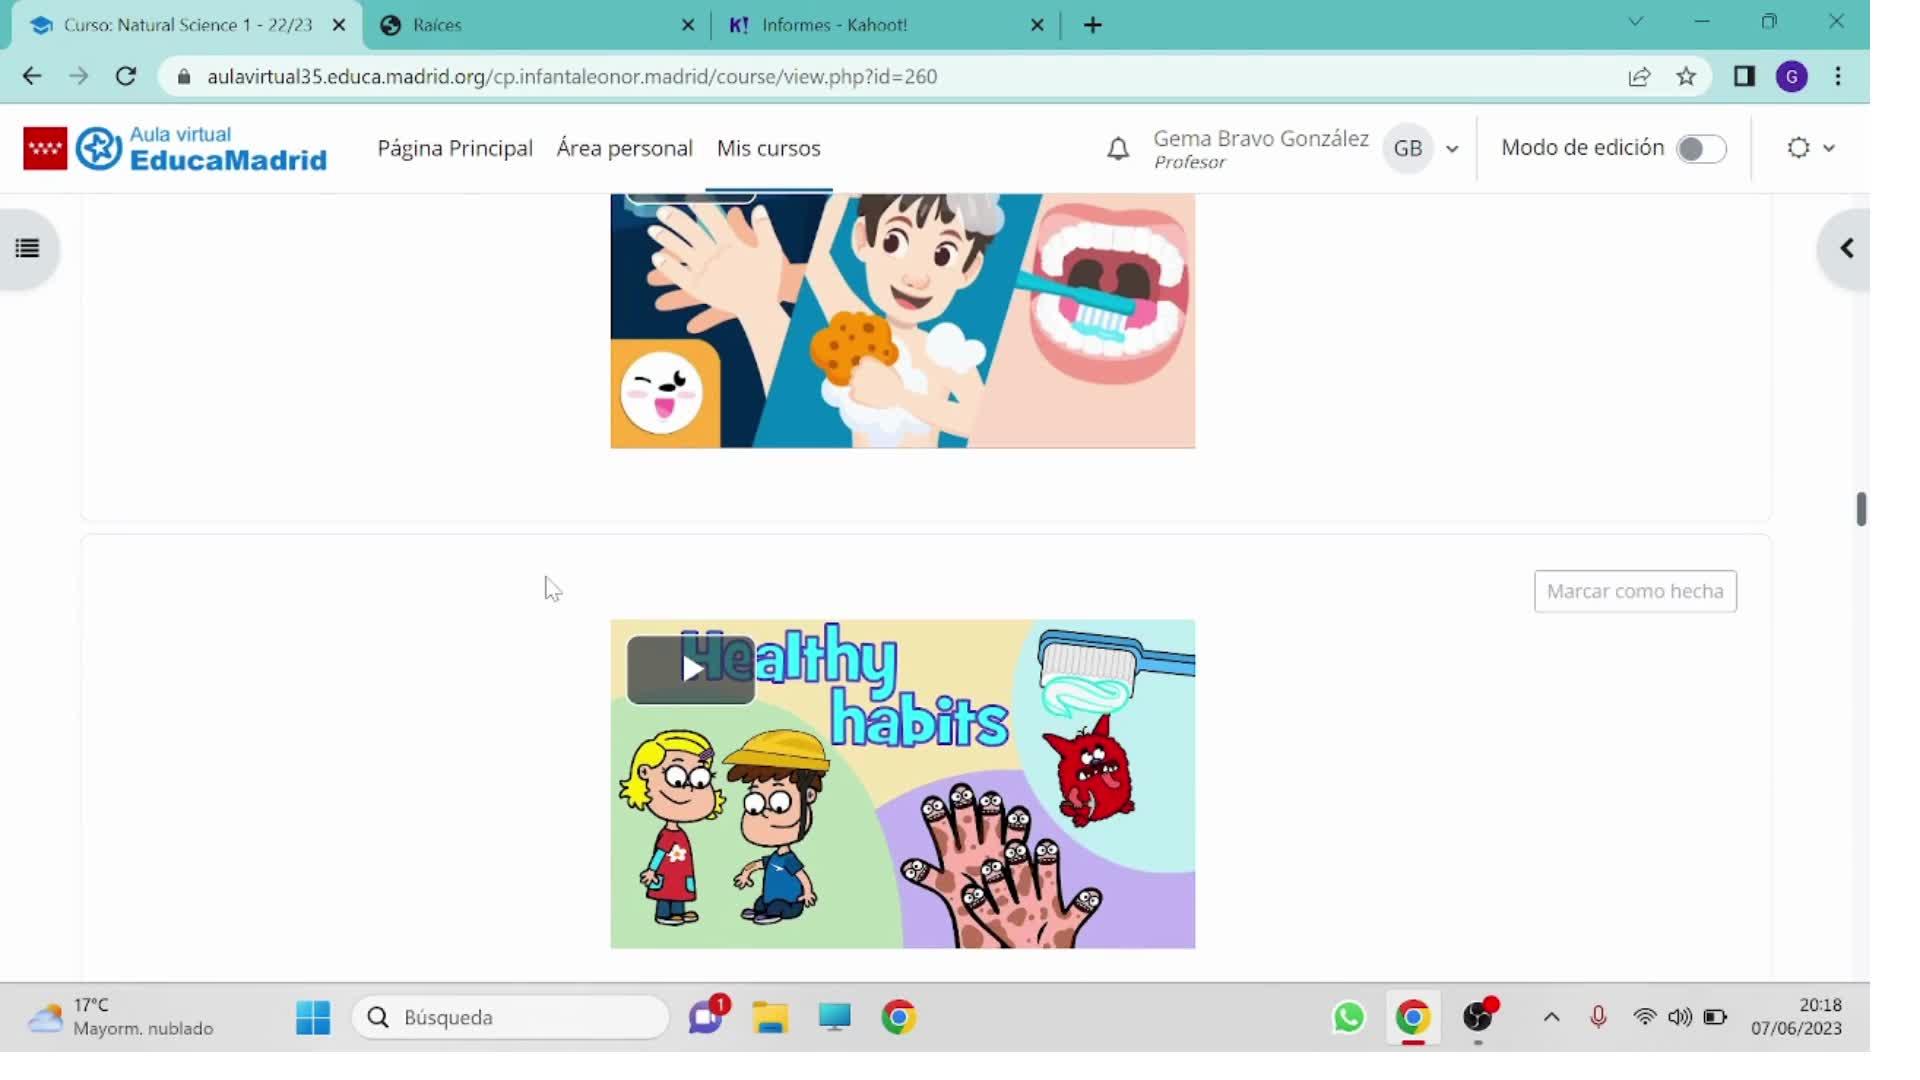Bookmark page with the star icon
Screen dimensions: 1920x1080
pyautogui.click(x=1686, y=77)
